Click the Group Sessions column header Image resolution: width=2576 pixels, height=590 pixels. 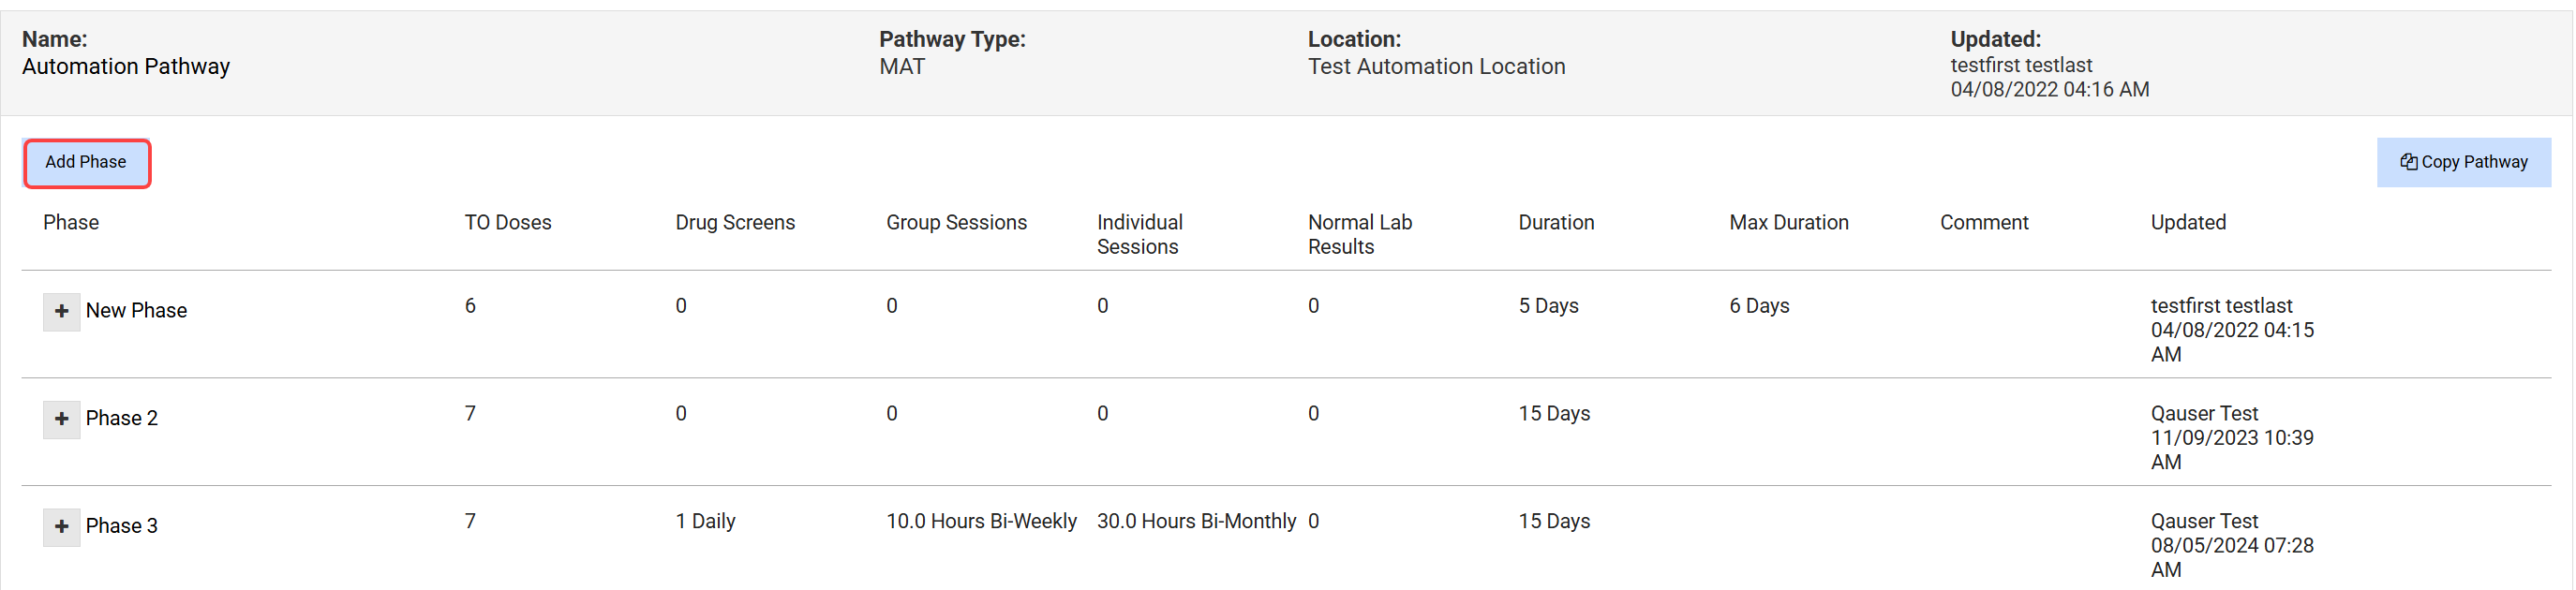point(955,222)
